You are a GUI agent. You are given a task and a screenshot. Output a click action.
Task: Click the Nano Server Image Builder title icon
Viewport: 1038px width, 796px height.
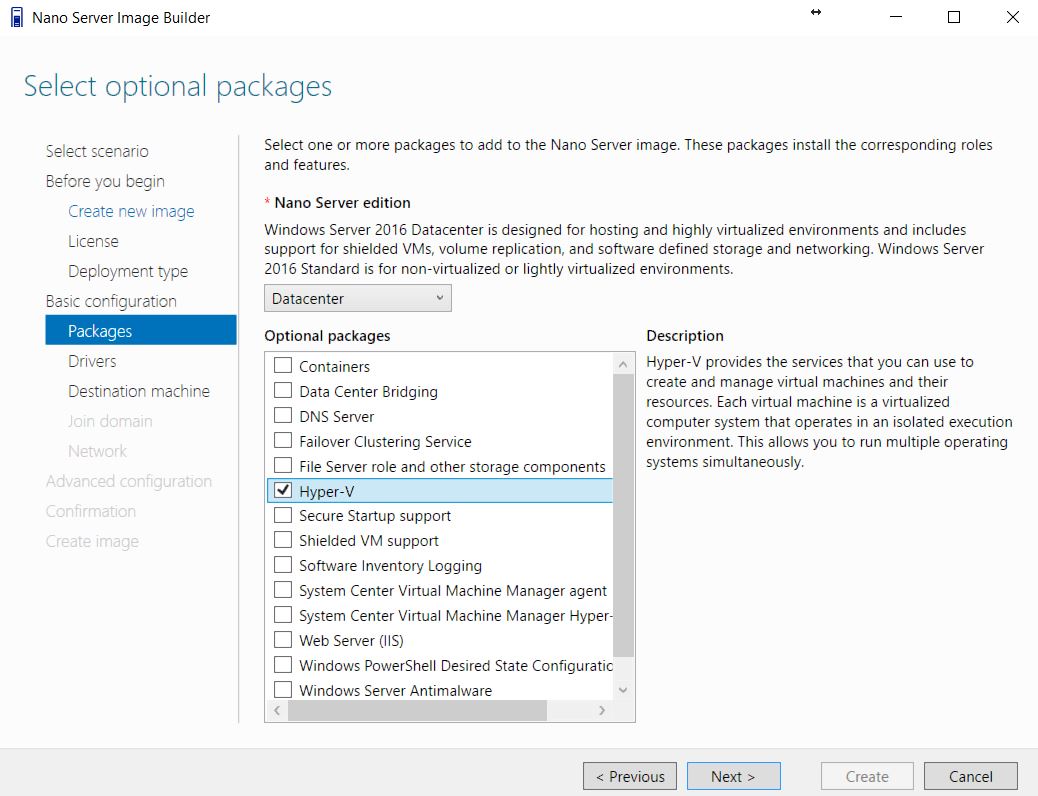(x=17, y=17)
